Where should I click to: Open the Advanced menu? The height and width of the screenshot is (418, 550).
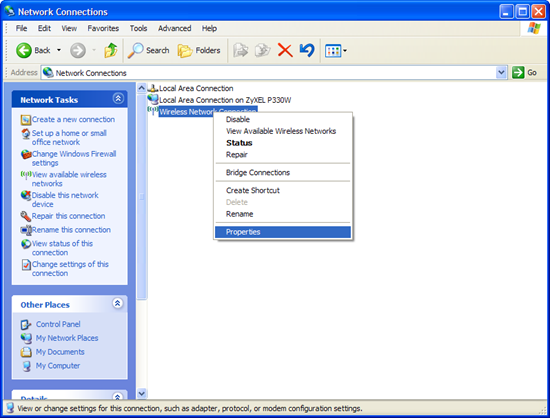coord(174,28)
